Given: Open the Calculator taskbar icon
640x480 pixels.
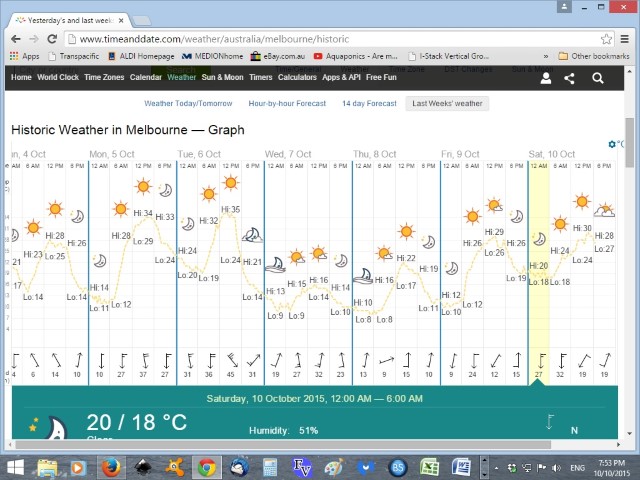Looking at the screenshot, I should pos(270,467).
